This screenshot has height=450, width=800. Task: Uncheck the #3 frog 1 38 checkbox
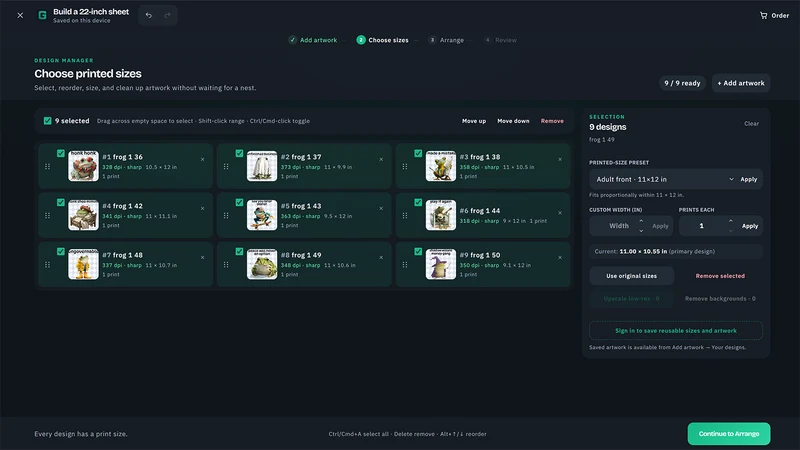pos(418,153)
